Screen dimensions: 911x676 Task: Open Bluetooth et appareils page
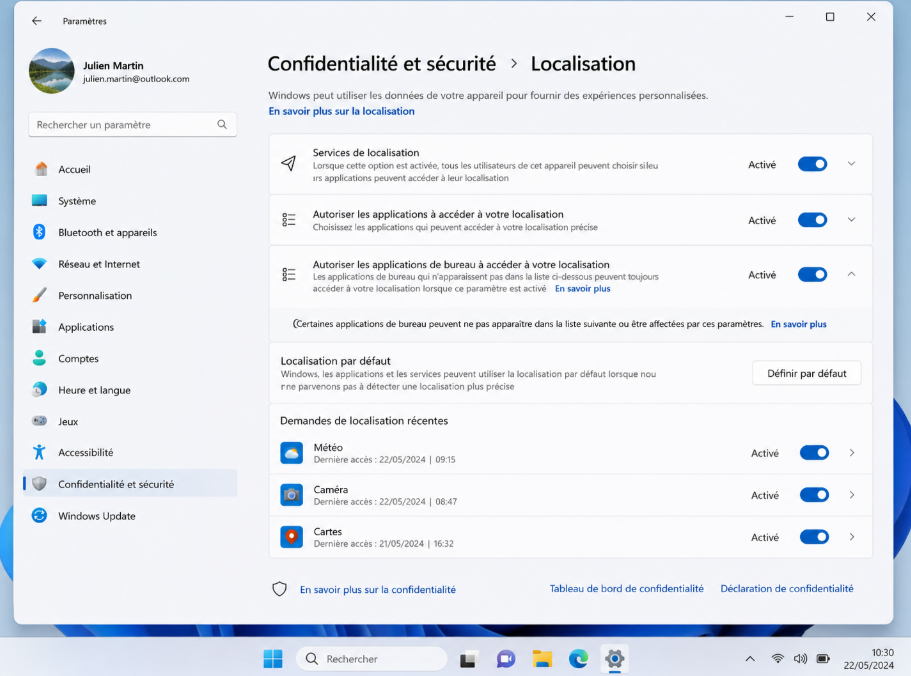tap(130, 232)
